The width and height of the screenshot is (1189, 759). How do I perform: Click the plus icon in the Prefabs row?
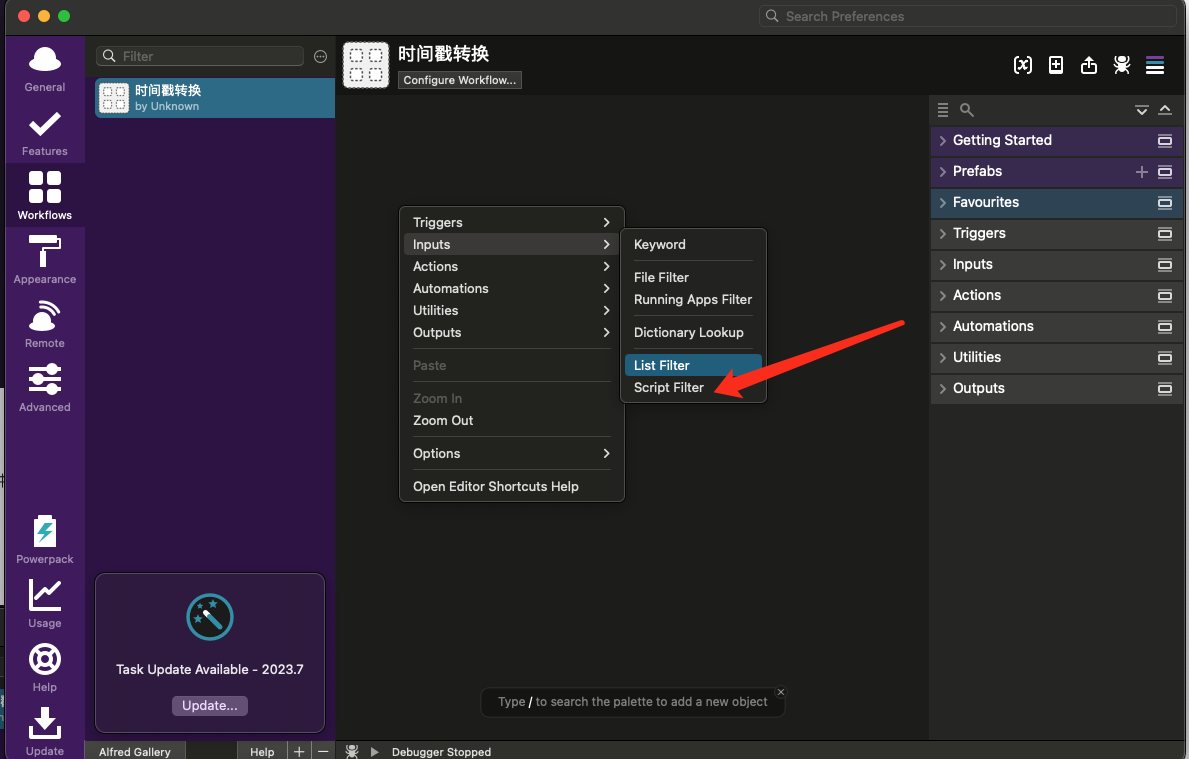point(1141,172)
